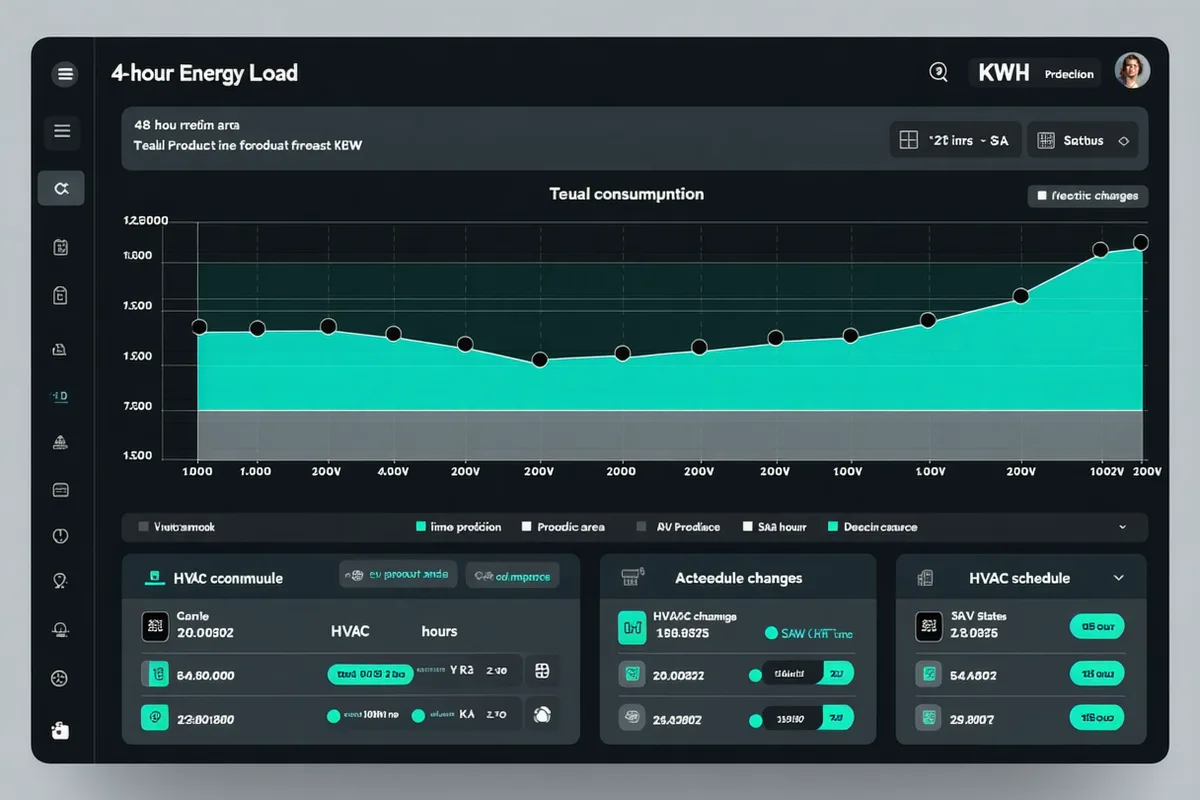Select the highlighted refresh icon in sidebar
This screenshot has width=1200, height=800.
(x=61, y=188)
